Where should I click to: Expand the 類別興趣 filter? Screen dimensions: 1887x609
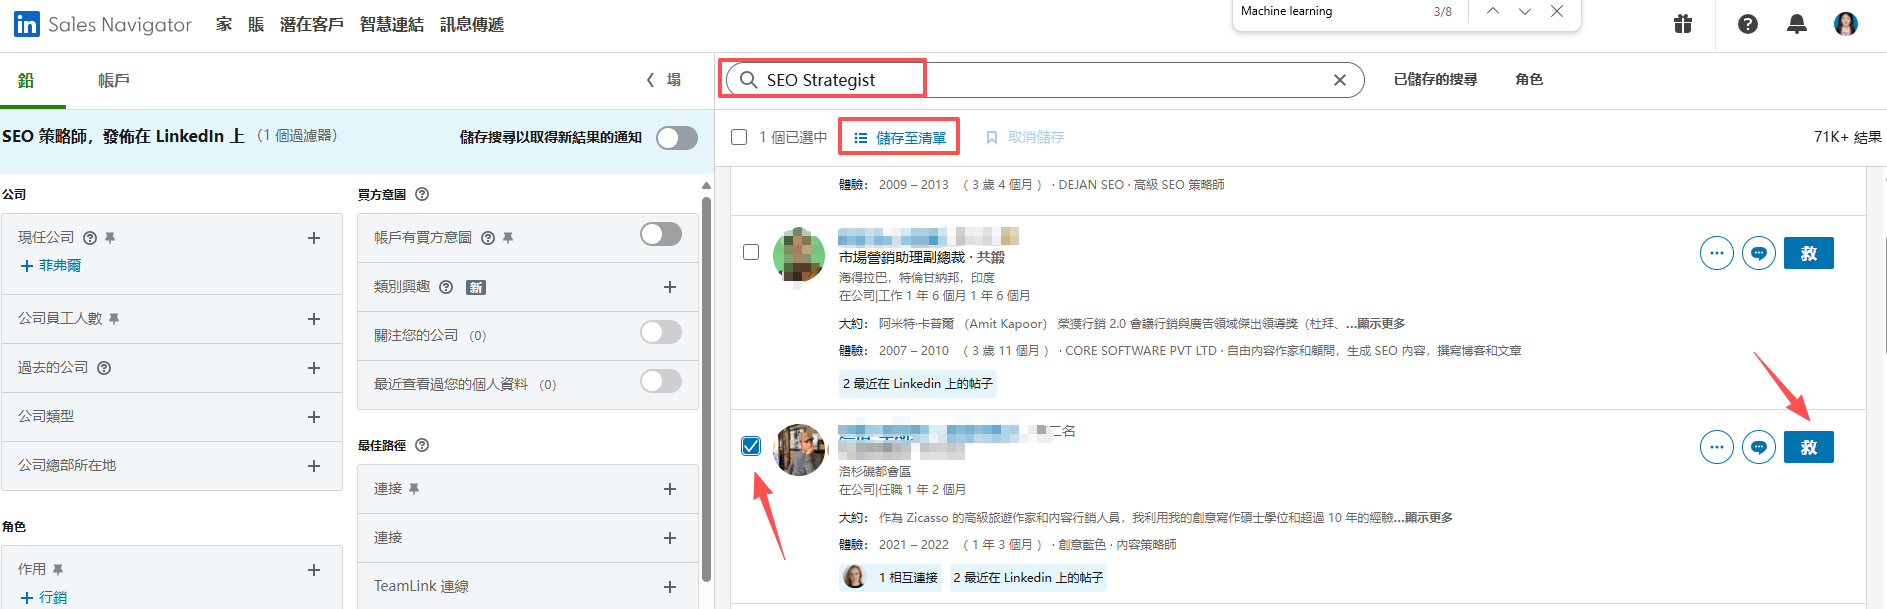669,287
